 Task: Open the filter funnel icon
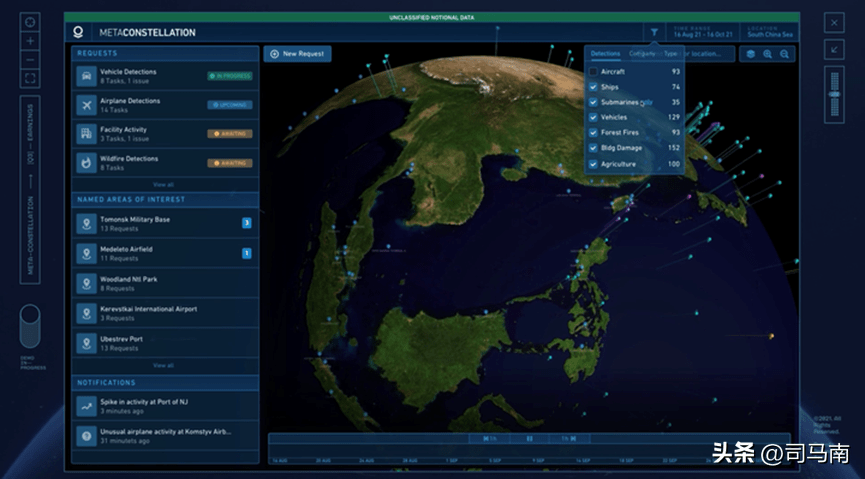(654, 32)
